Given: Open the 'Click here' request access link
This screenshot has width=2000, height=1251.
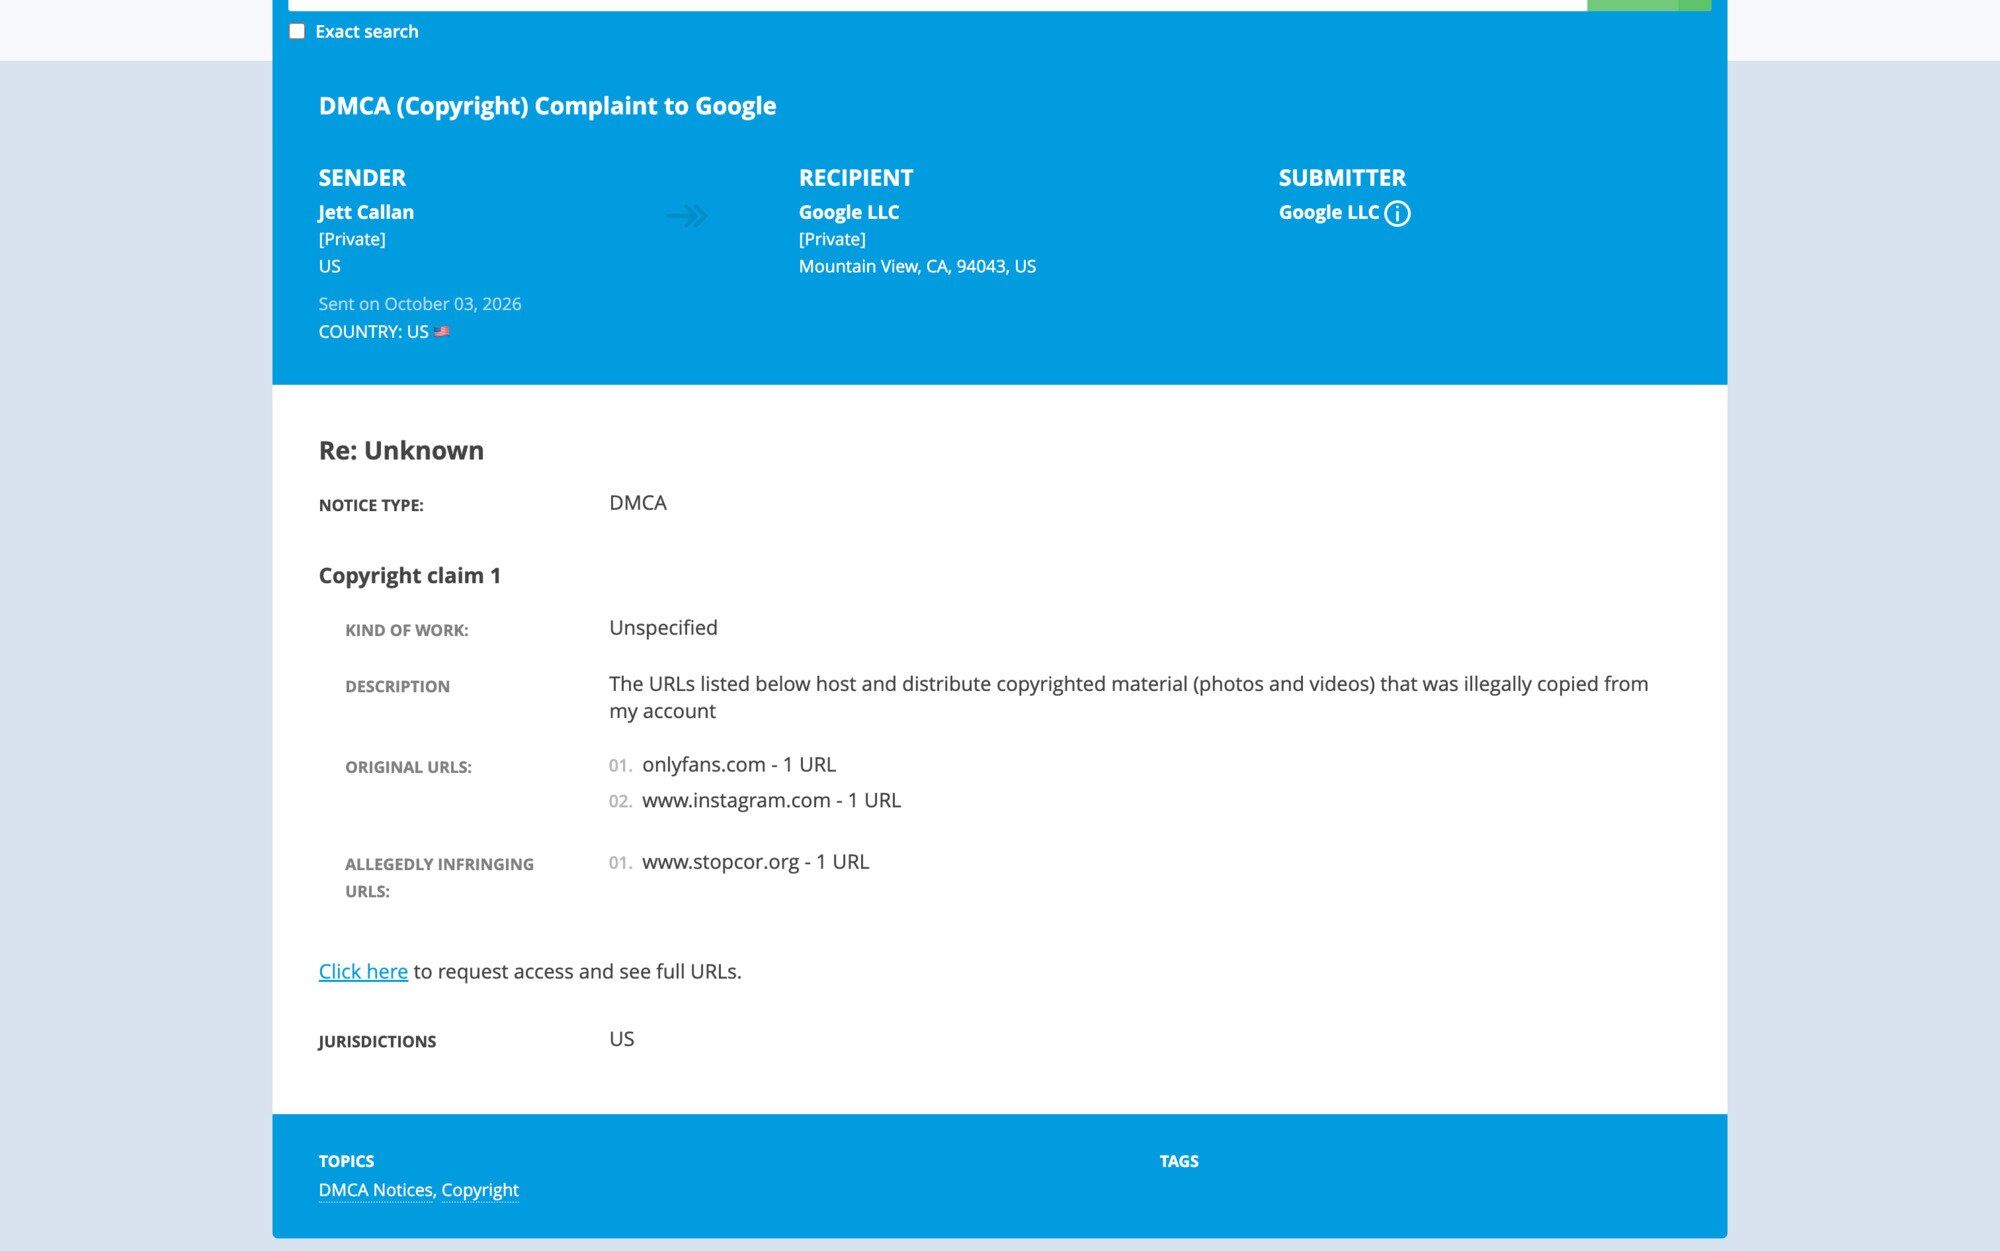Looking at the screenshot, I should tap(363, 971).
